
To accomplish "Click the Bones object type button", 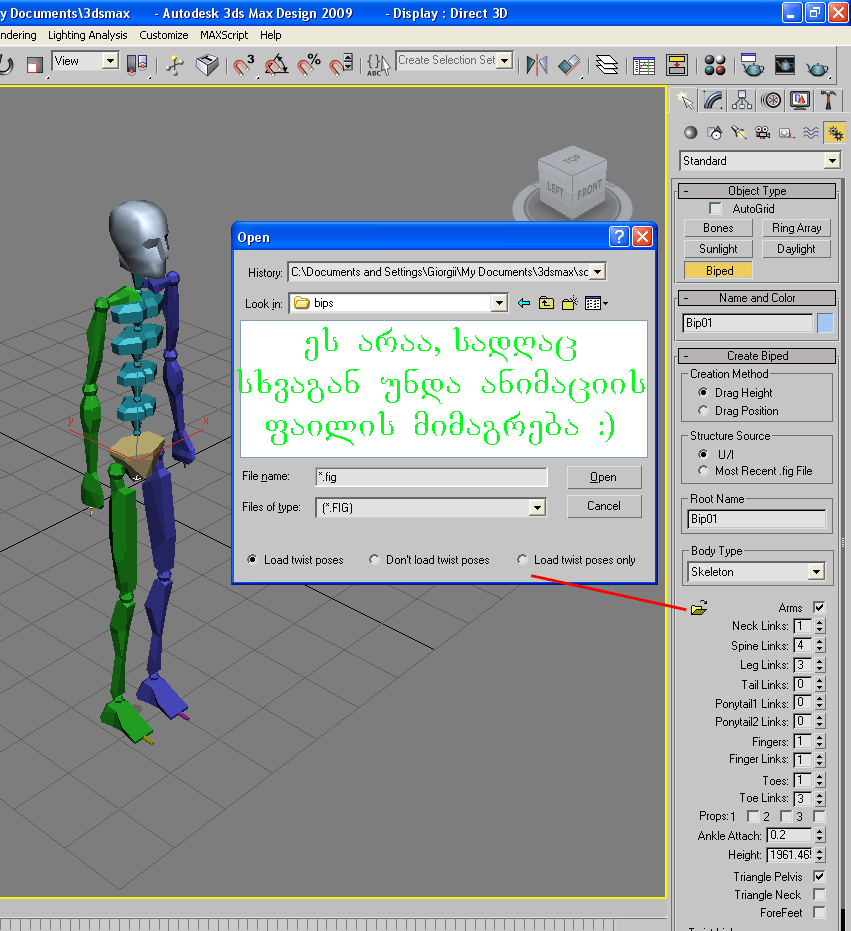I will click(718, 228).
